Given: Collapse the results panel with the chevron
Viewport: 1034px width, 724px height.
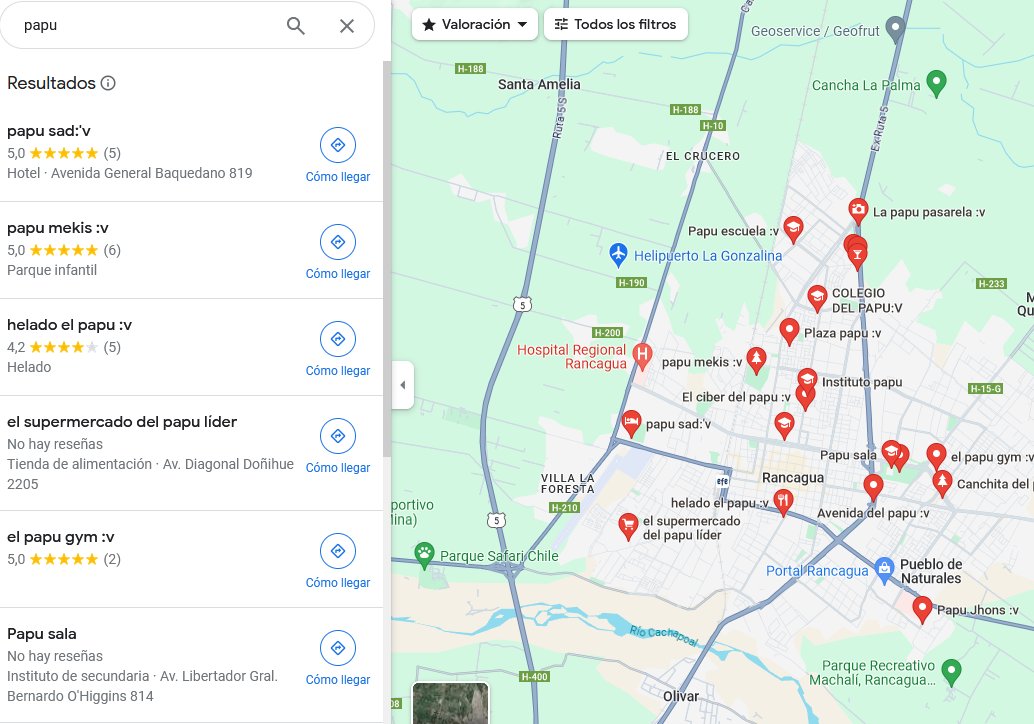Looking at the screenshot, I should point(403,384).
